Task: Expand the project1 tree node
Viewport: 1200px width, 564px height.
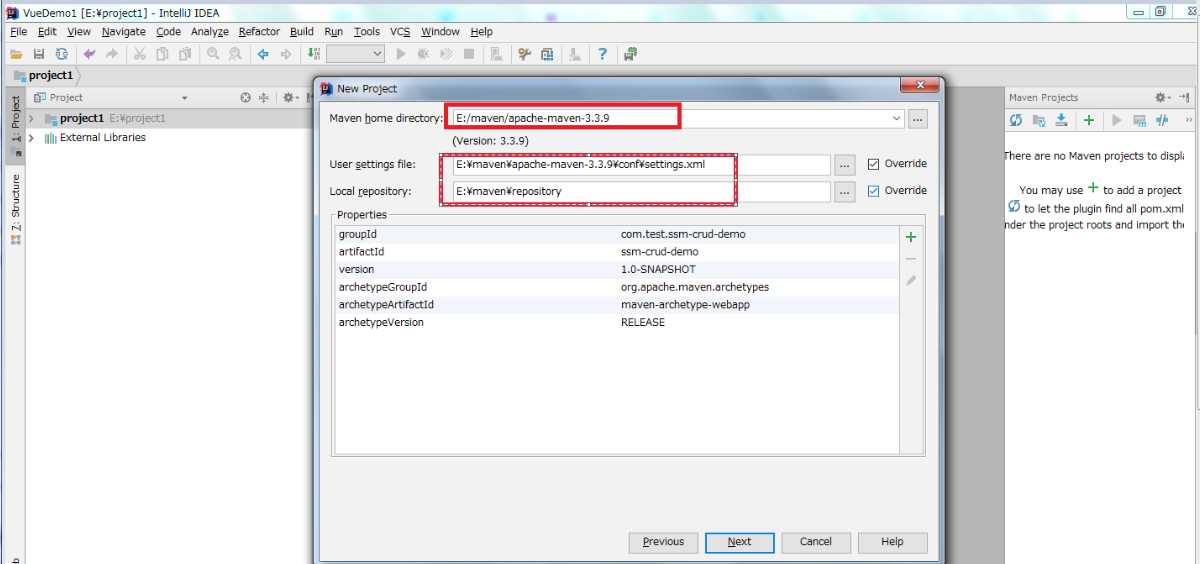Action: coord(32,118)
